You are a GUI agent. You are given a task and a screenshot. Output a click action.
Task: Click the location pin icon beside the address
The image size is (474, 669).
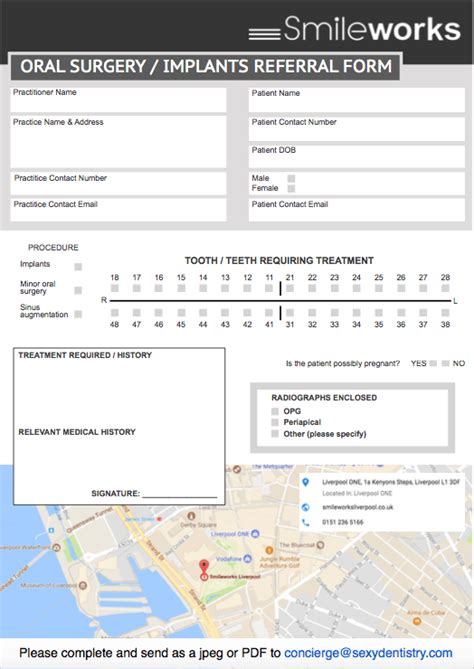click(305, 482)
